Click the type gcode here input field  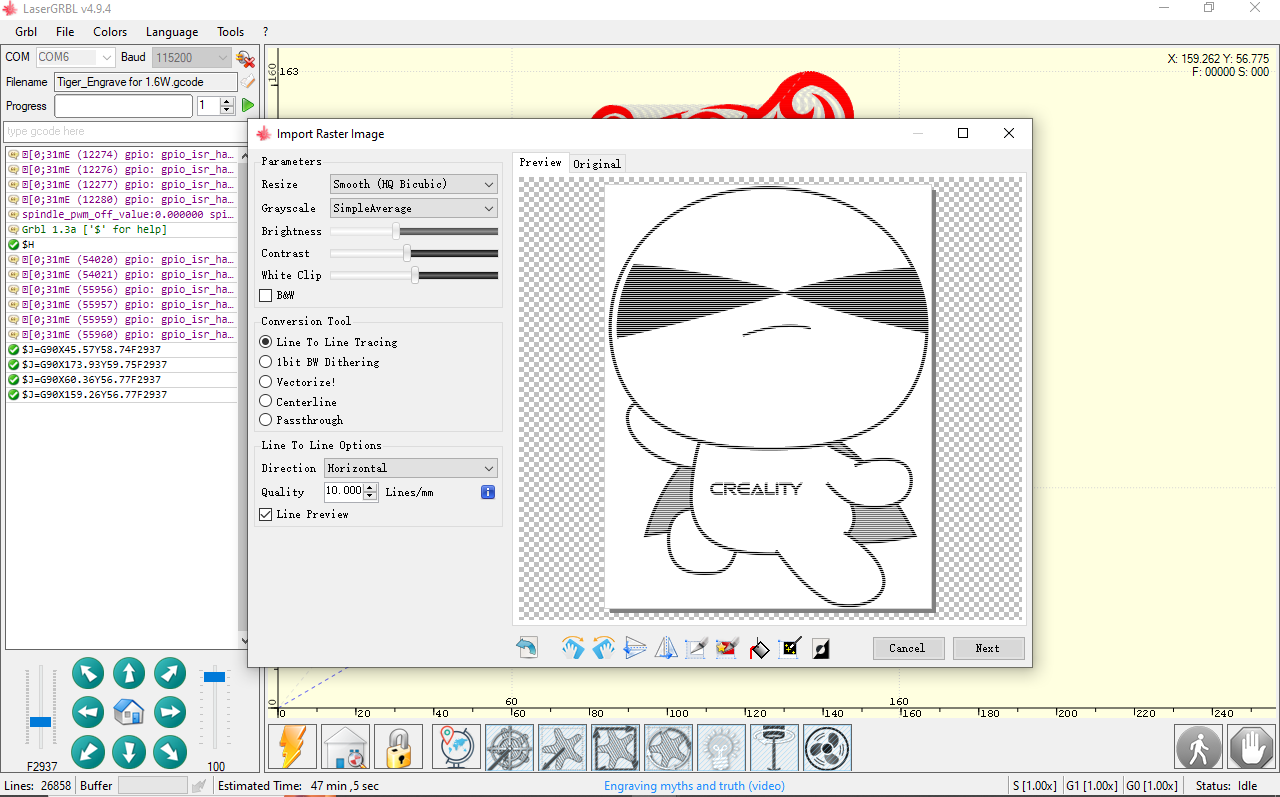(122, 131)
